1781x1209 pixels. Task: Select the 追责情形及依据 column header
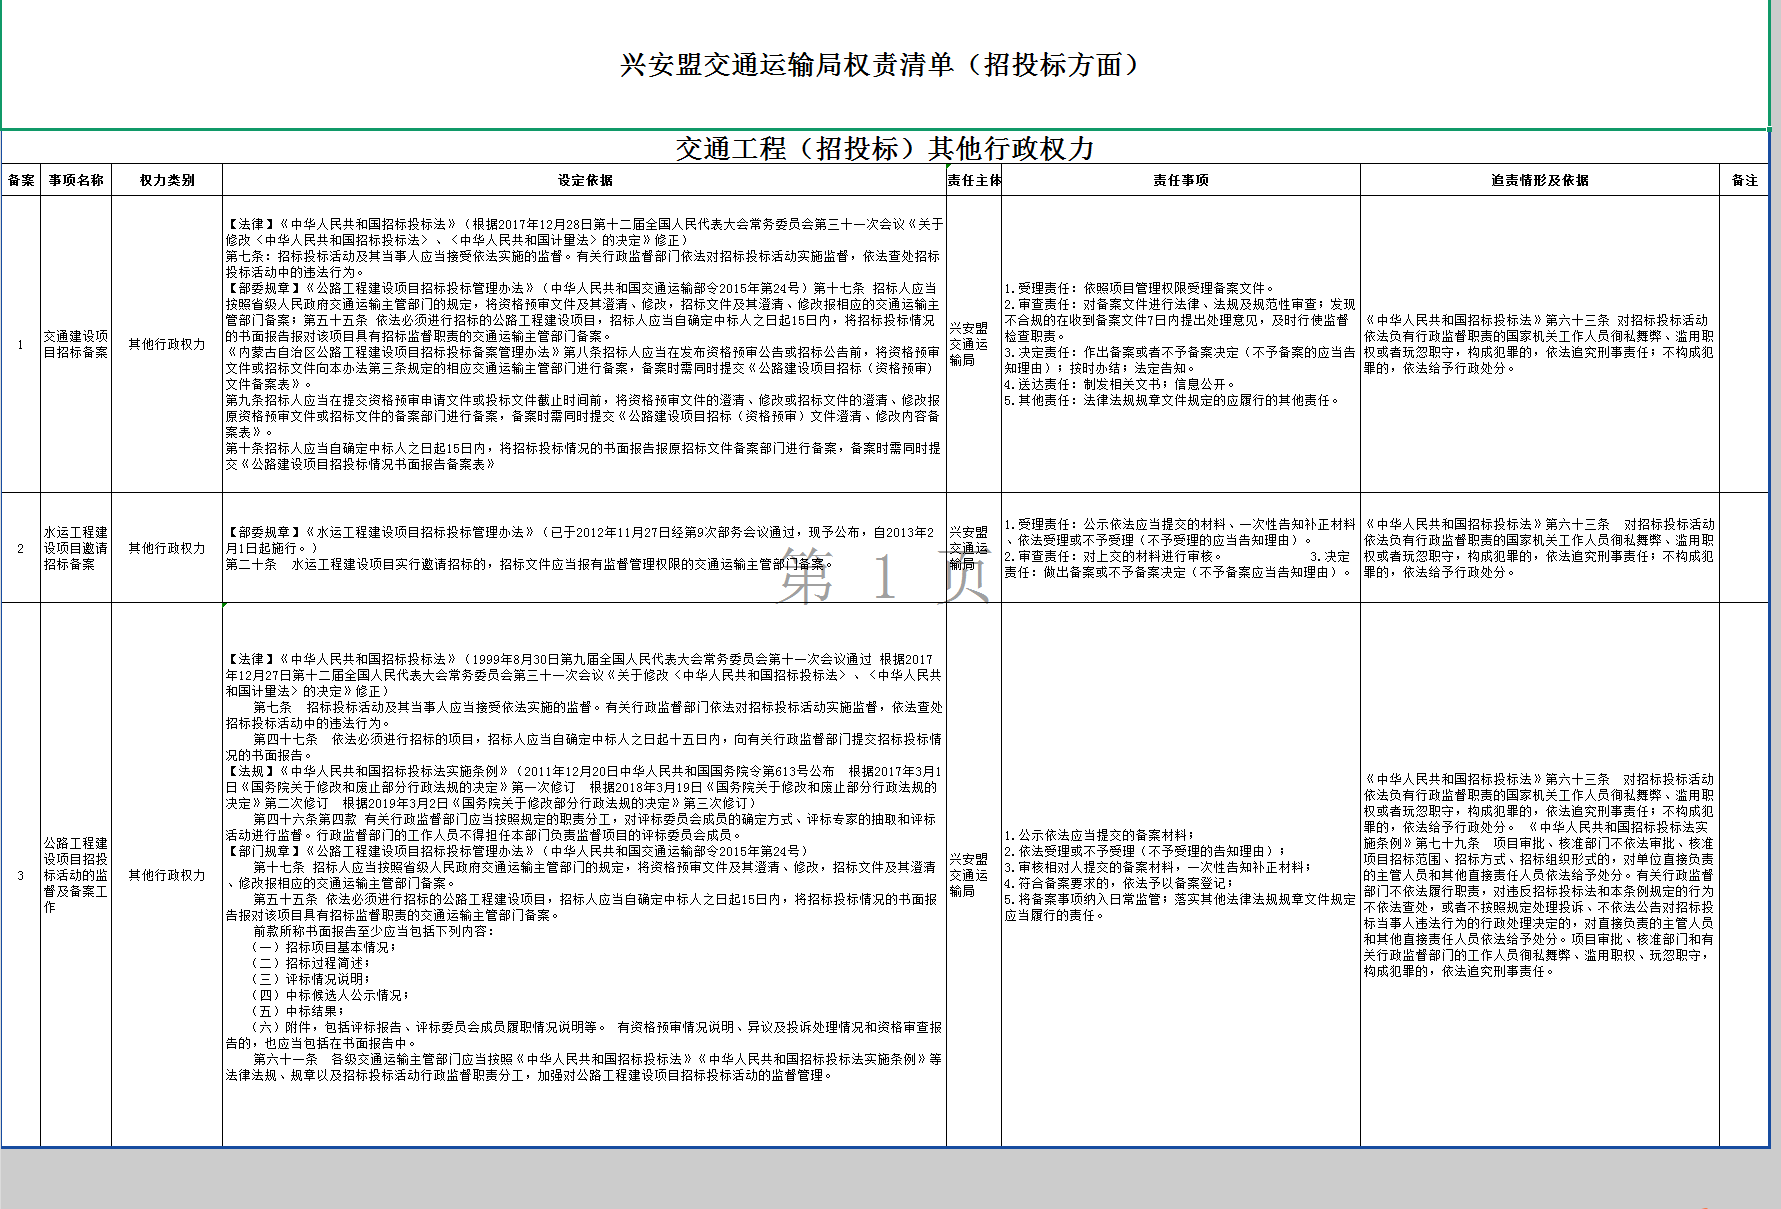pos(1539,180)
